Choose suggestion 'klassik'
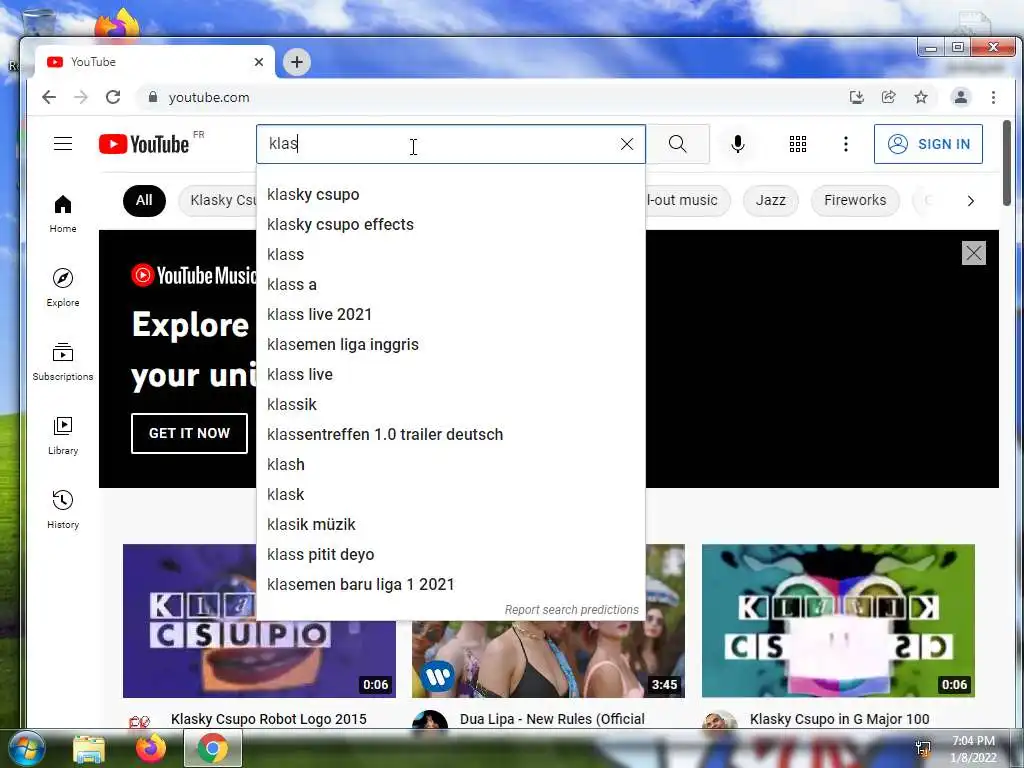Image resolution: width=1024 pixels, height=768 pixels. point(451,405)
